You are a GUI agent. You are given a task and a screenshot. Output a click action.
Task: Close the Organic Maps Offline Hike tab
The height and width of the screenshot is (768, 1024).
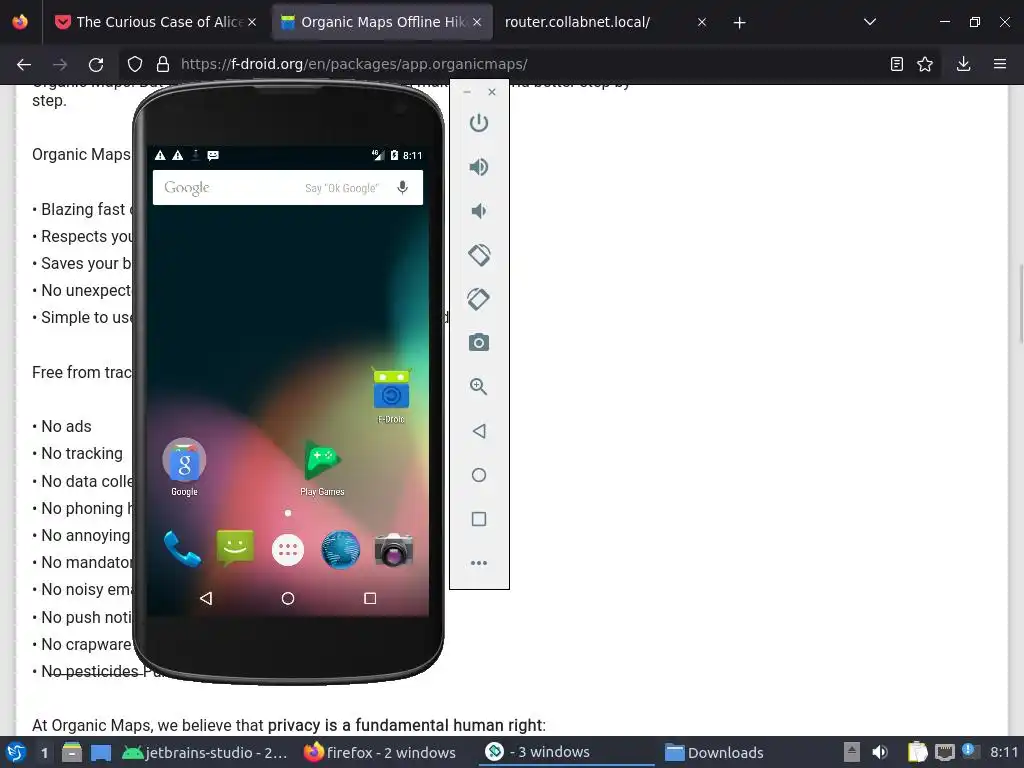[x=477, y=22]
